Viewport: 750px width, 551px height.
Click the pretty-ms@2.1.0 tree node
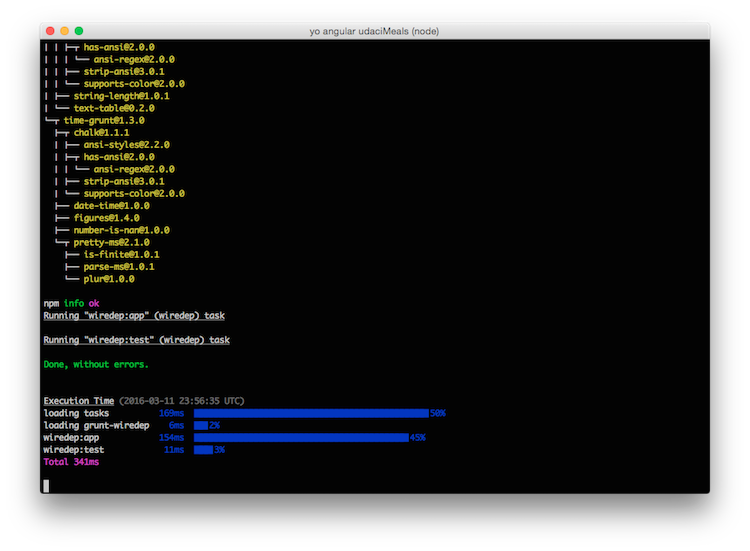[111, 242]
